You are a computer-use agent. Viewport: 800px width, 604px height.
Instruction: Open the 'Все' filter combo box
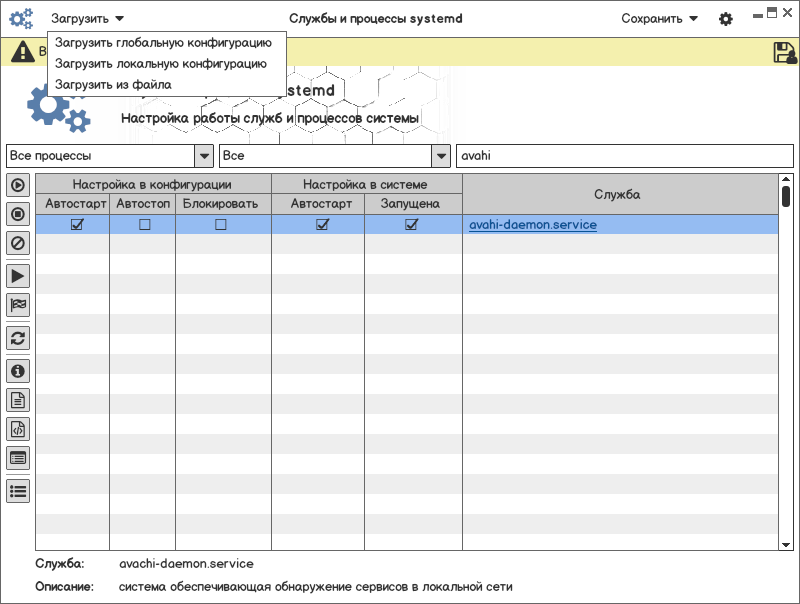441,156
